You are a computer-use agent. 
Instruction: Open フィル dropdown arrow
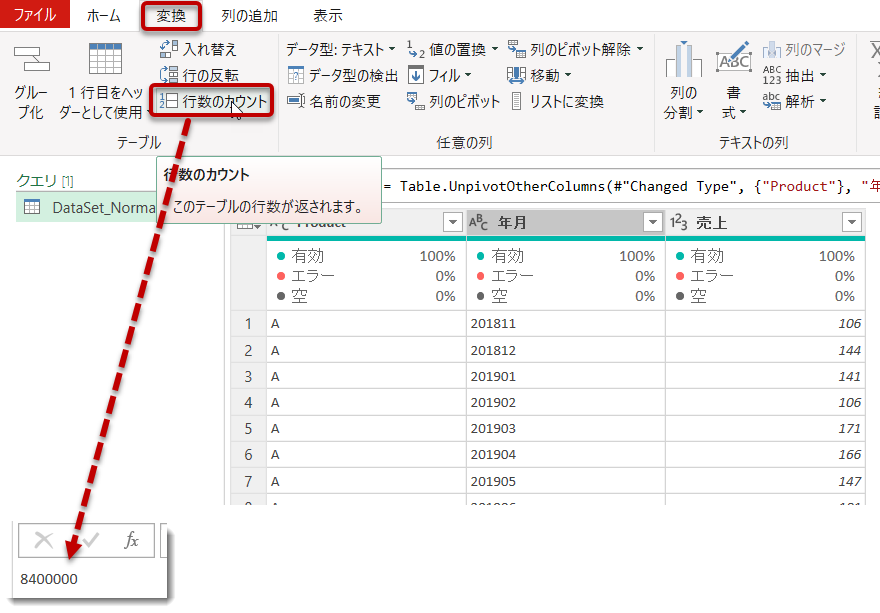pyautogui.click(x=468, y=75)
